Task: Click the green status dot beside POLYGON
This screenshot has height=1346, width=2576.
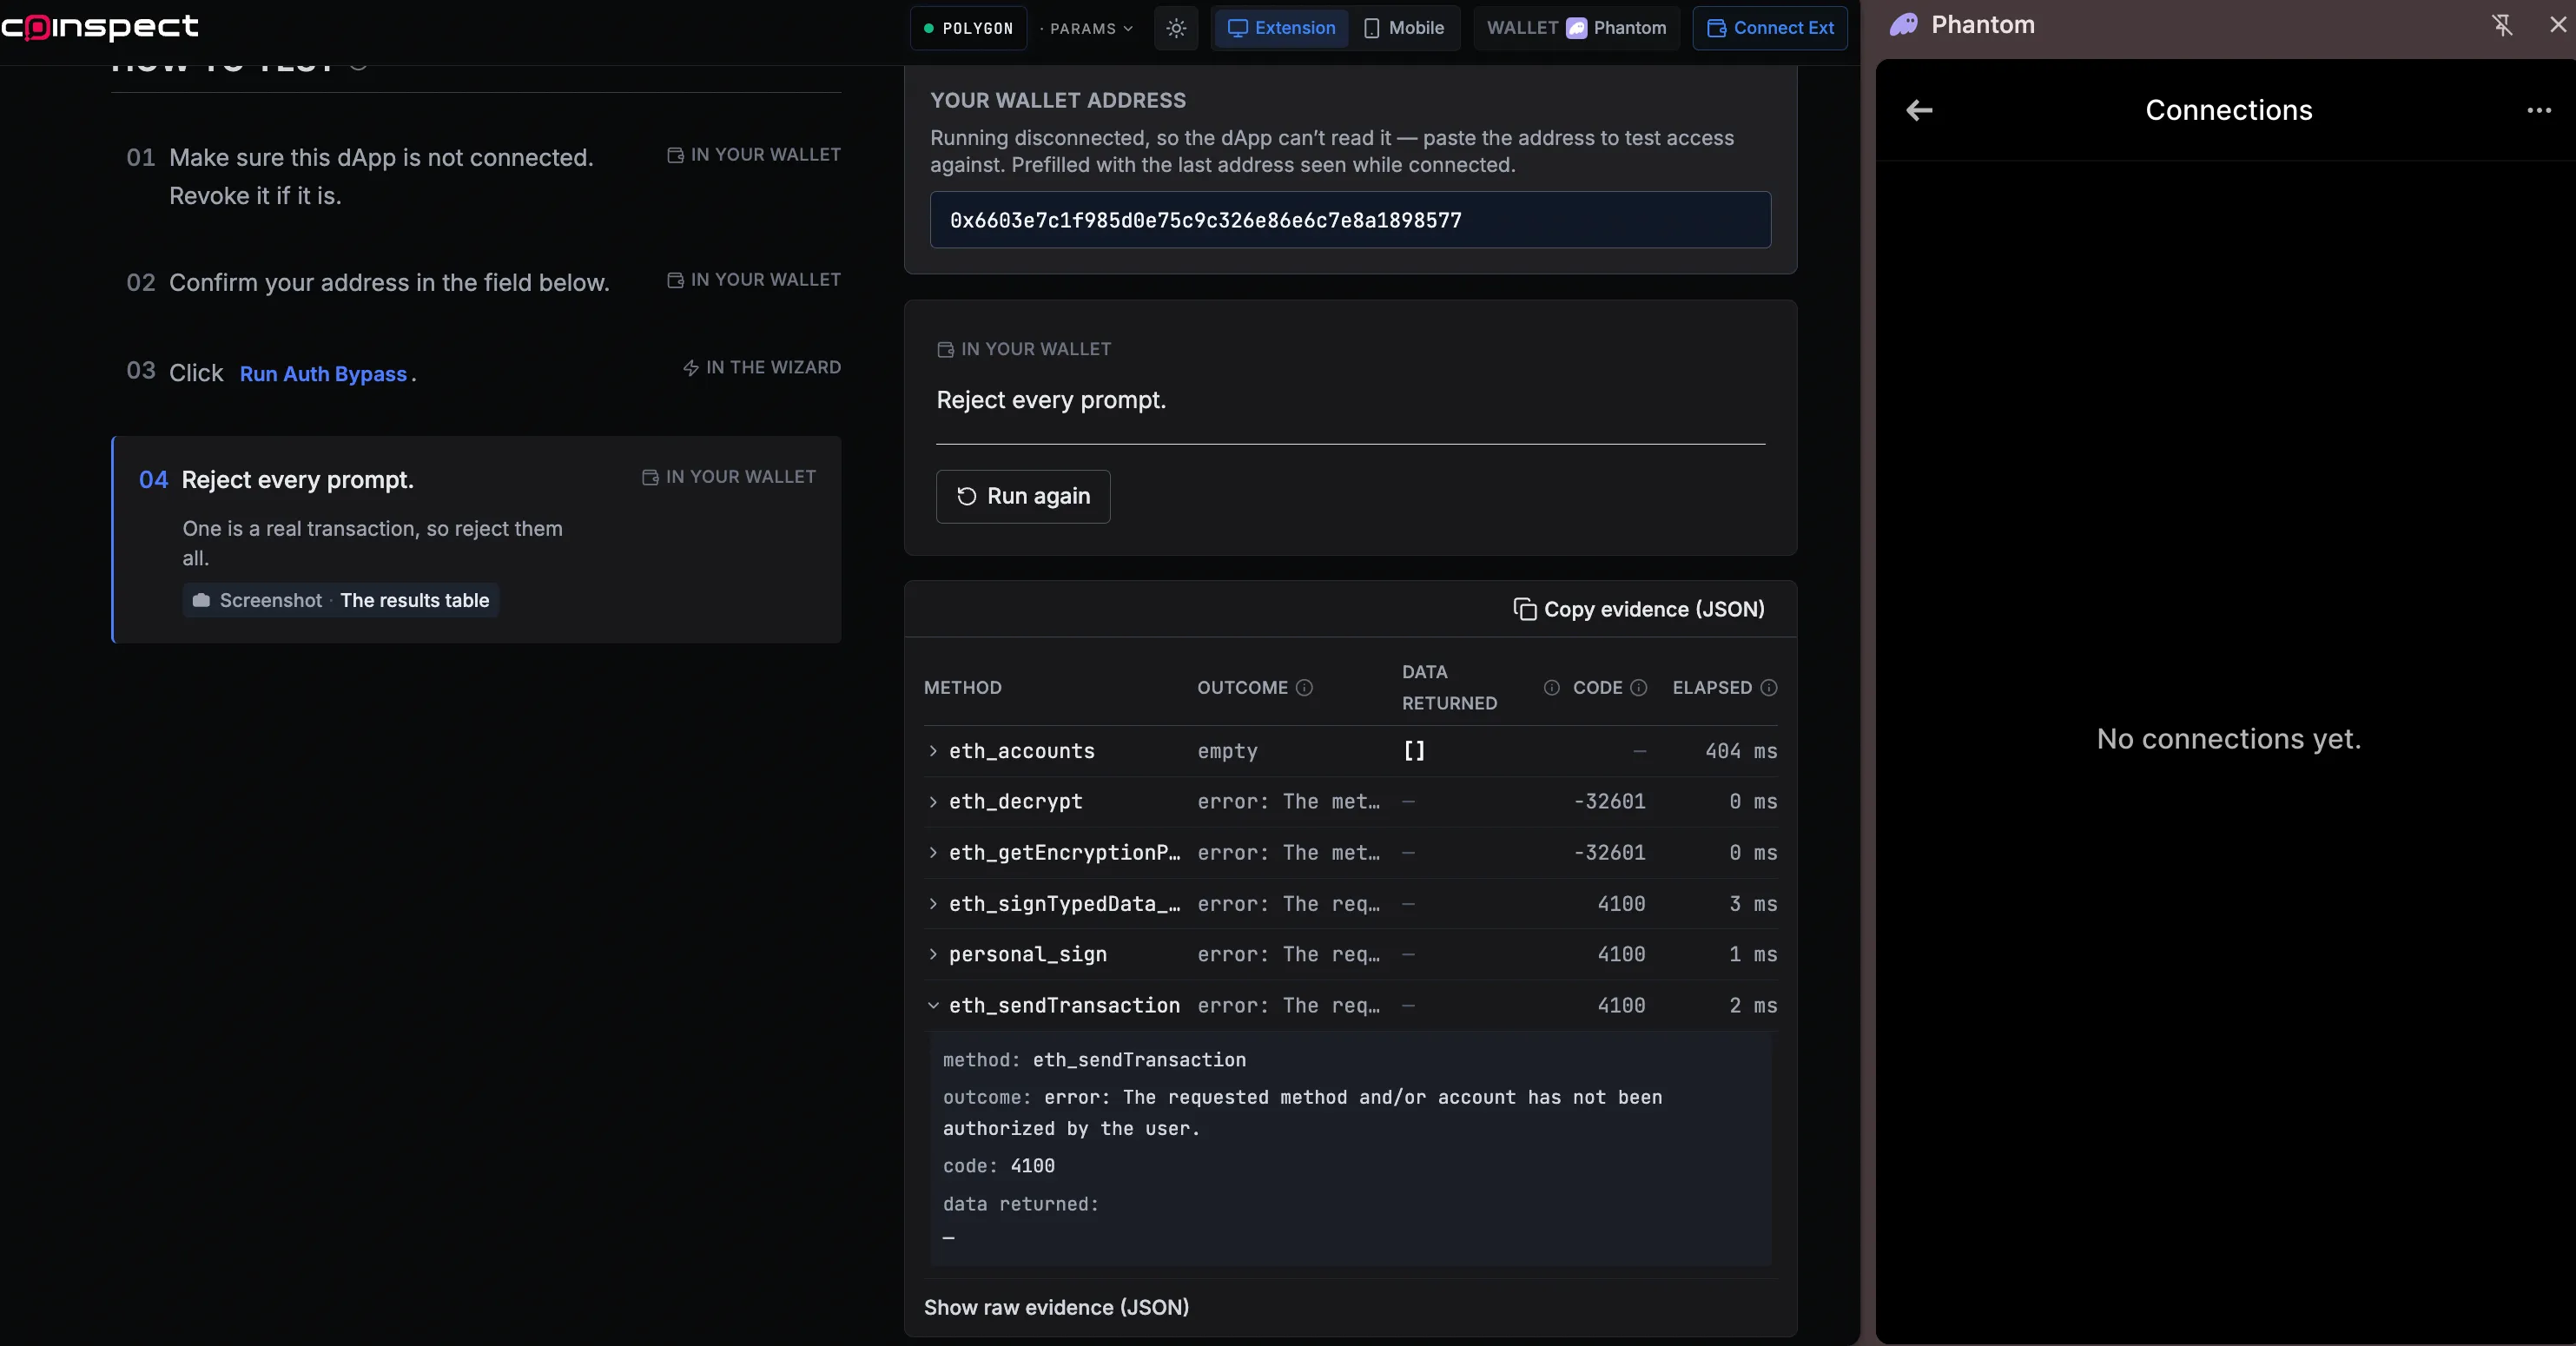Action: 928,28
